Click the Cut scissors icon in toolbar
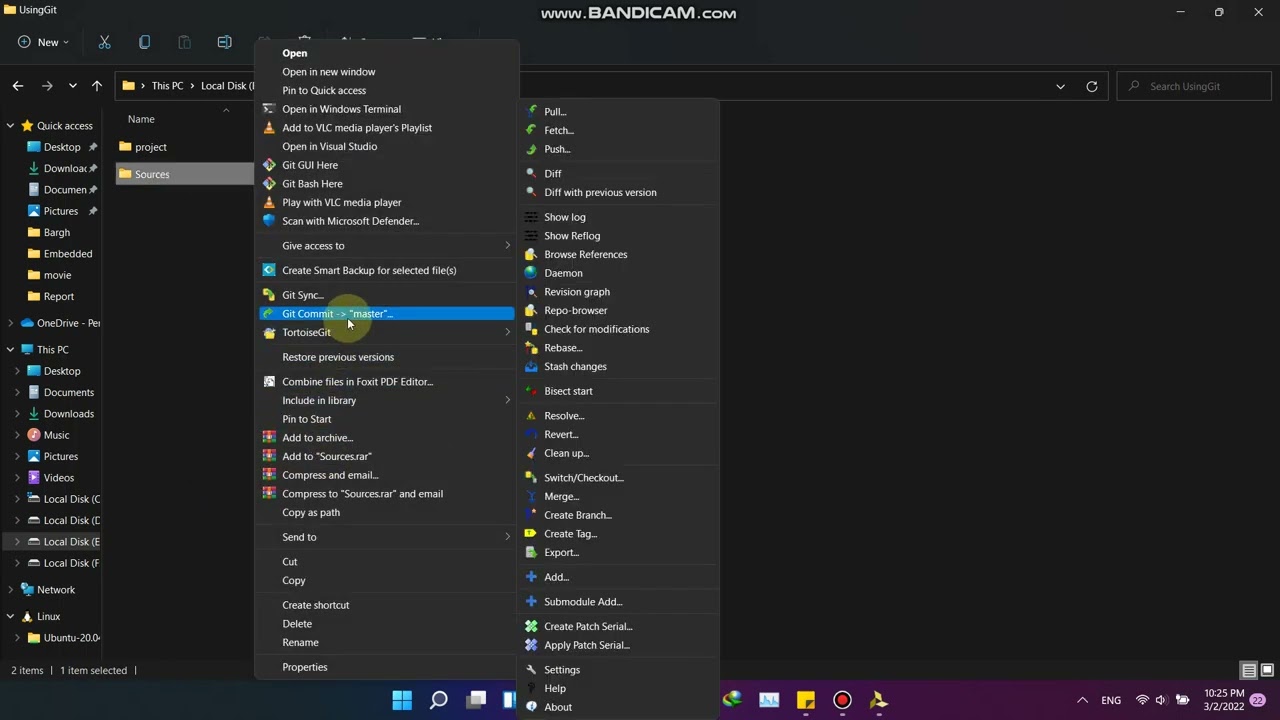The height and width of the screenshot is (720, 1280). coord(104,42)
